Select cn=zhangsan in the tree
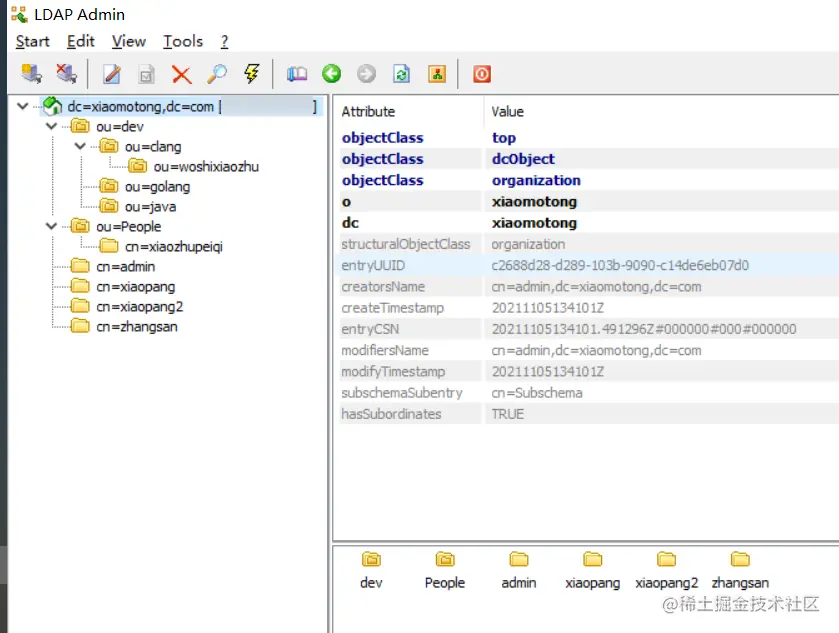The image size is (839, 633). click(136, 327)
